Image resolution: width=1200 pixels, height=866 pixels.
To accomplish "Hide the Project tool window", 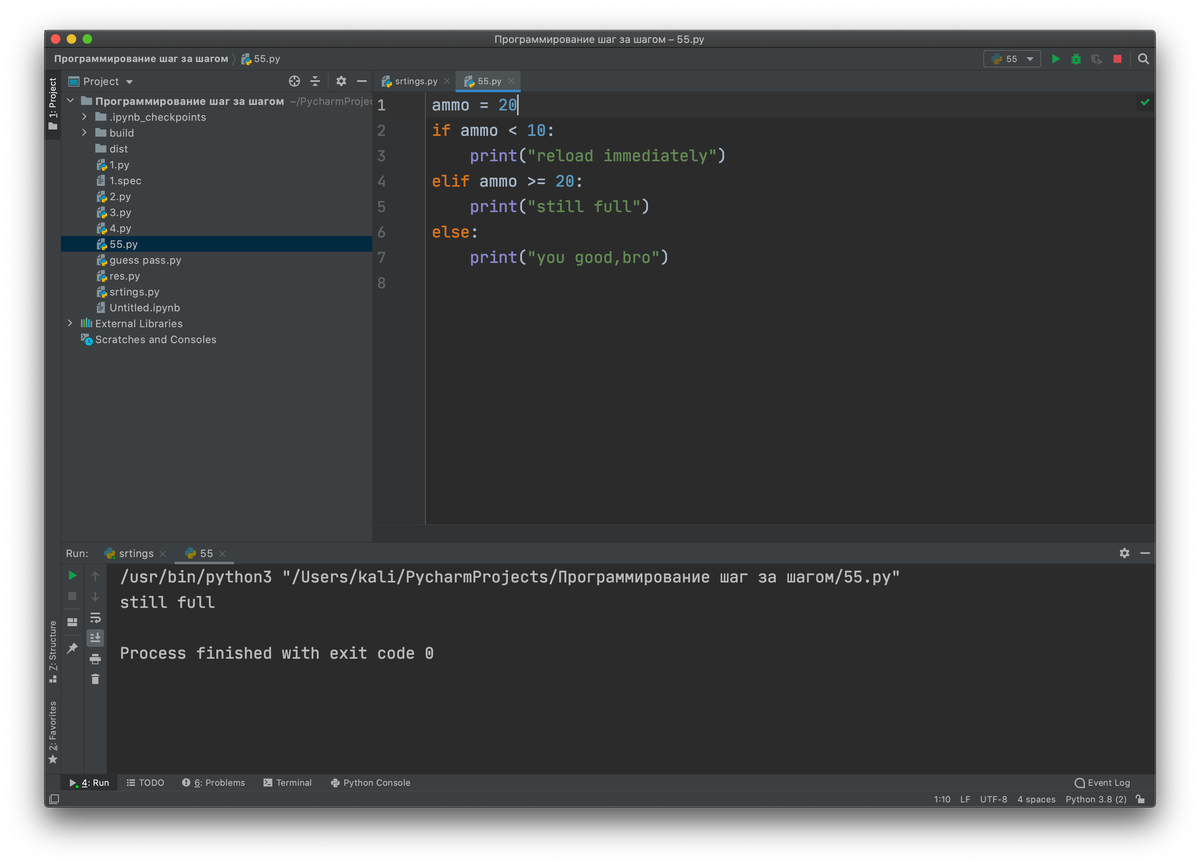I will 362,81.
